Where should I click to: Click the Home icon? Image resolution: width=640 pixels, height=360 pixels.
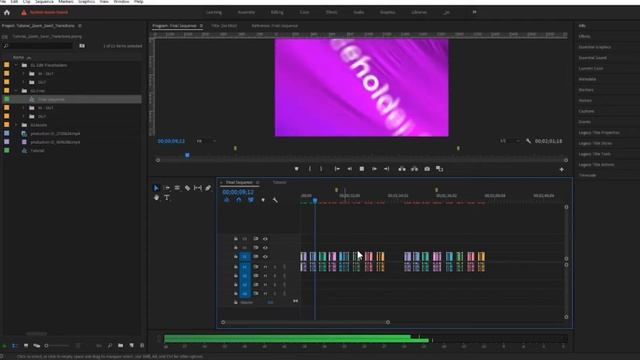(7, 12)
